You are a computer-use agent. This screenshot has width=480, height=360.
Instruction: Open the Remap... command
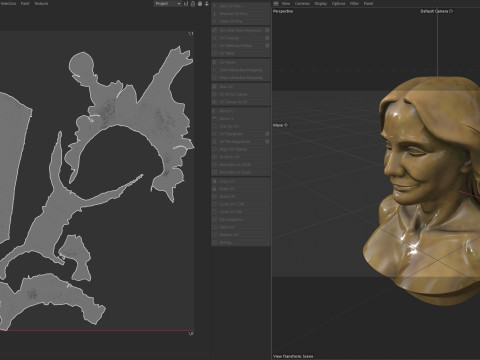click(x=241, y=242)
